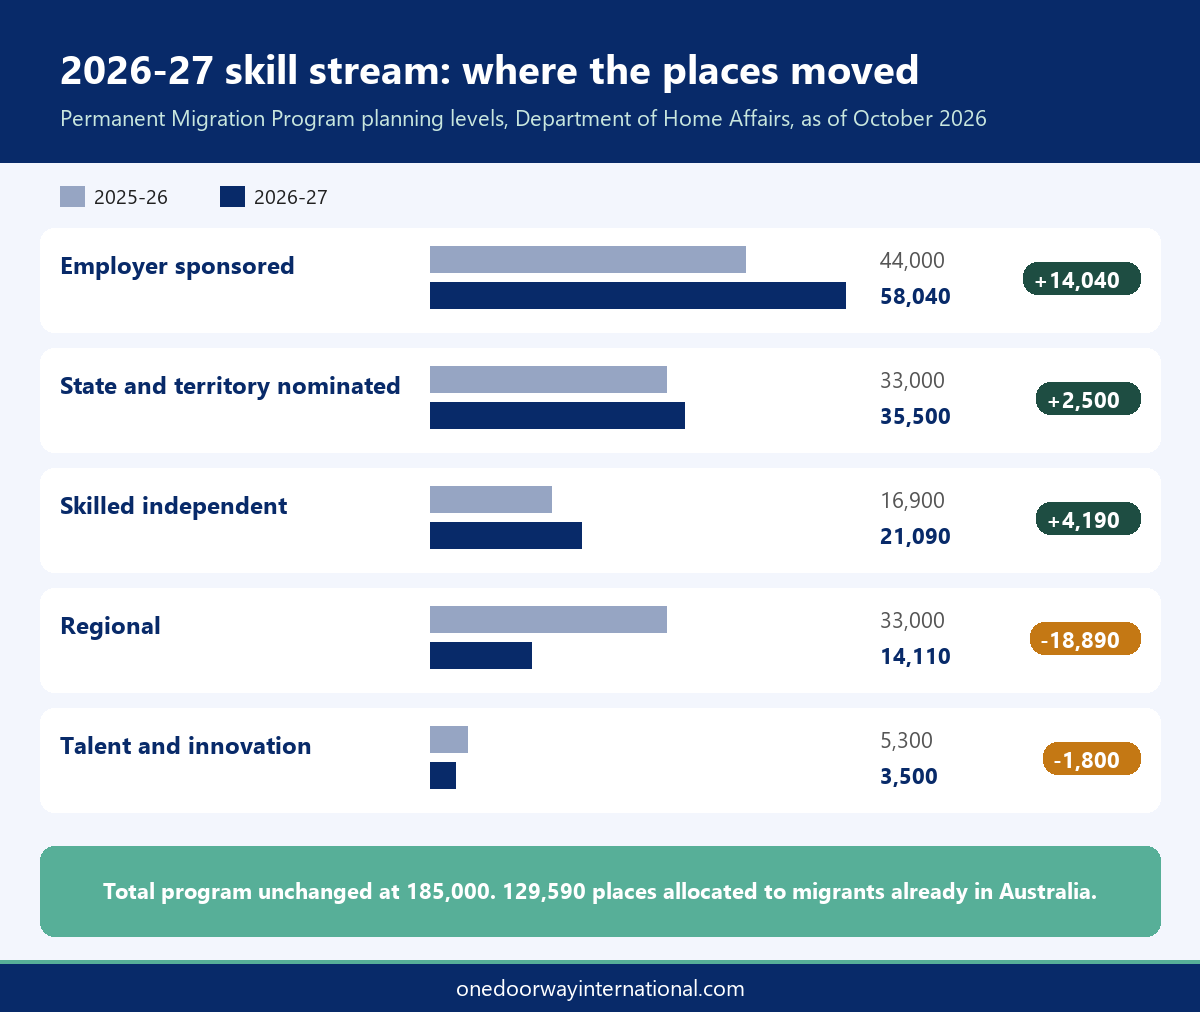Click the orange '-18,890' change badge
This screenshot has height=1012, width=1200.
pyautogui.click(x=1085, y=639)
